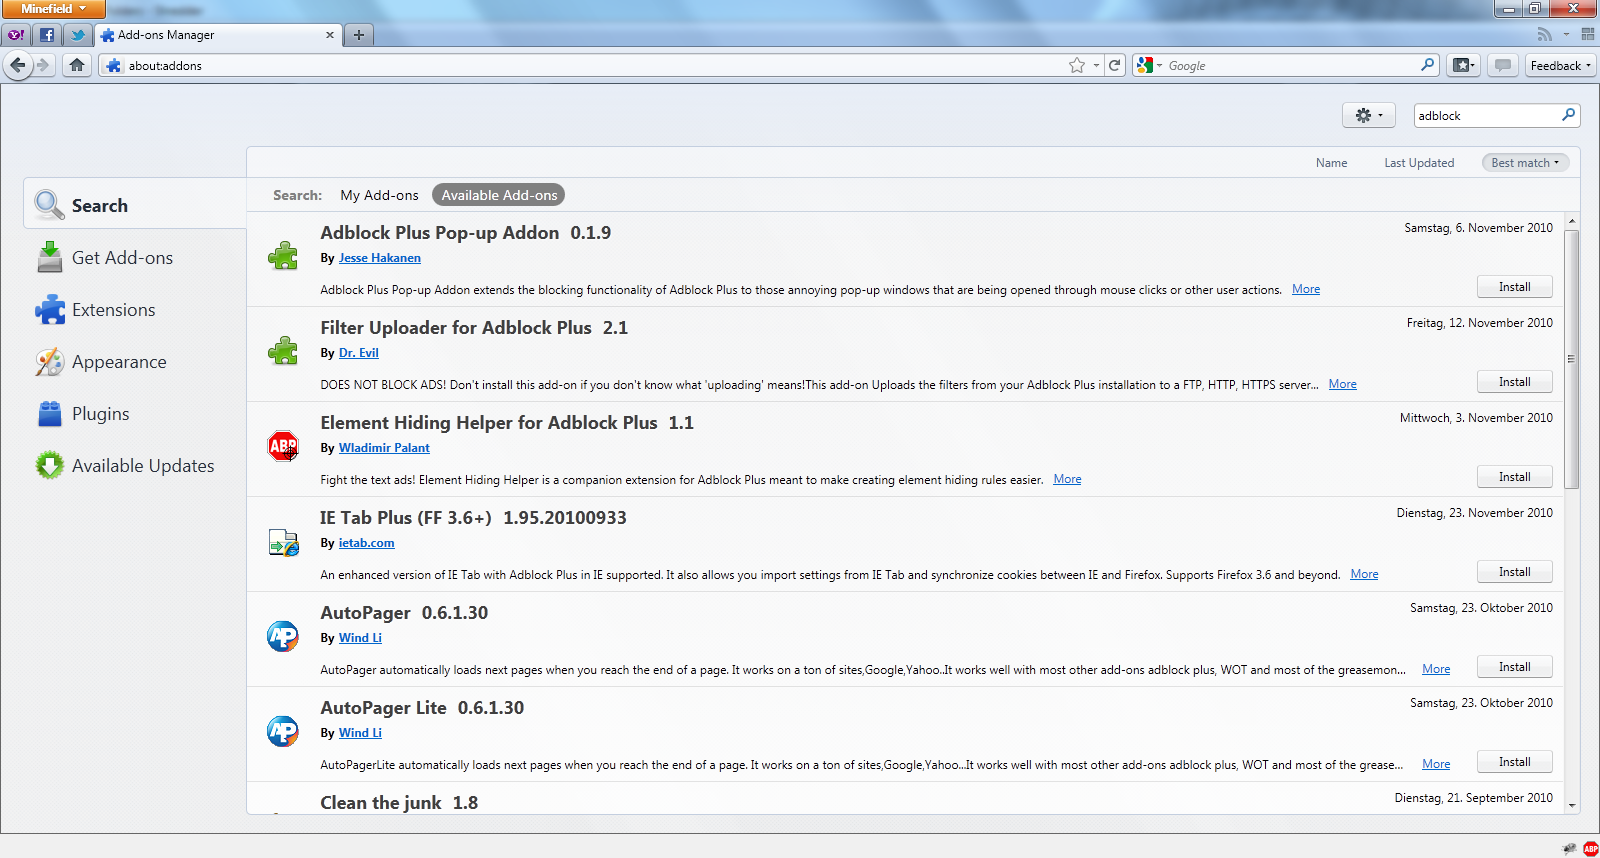The height and width of the screenshot is (858, 1600).
Task: Open the Extensions category in the sidebar
Action: [x=113, y=310]
